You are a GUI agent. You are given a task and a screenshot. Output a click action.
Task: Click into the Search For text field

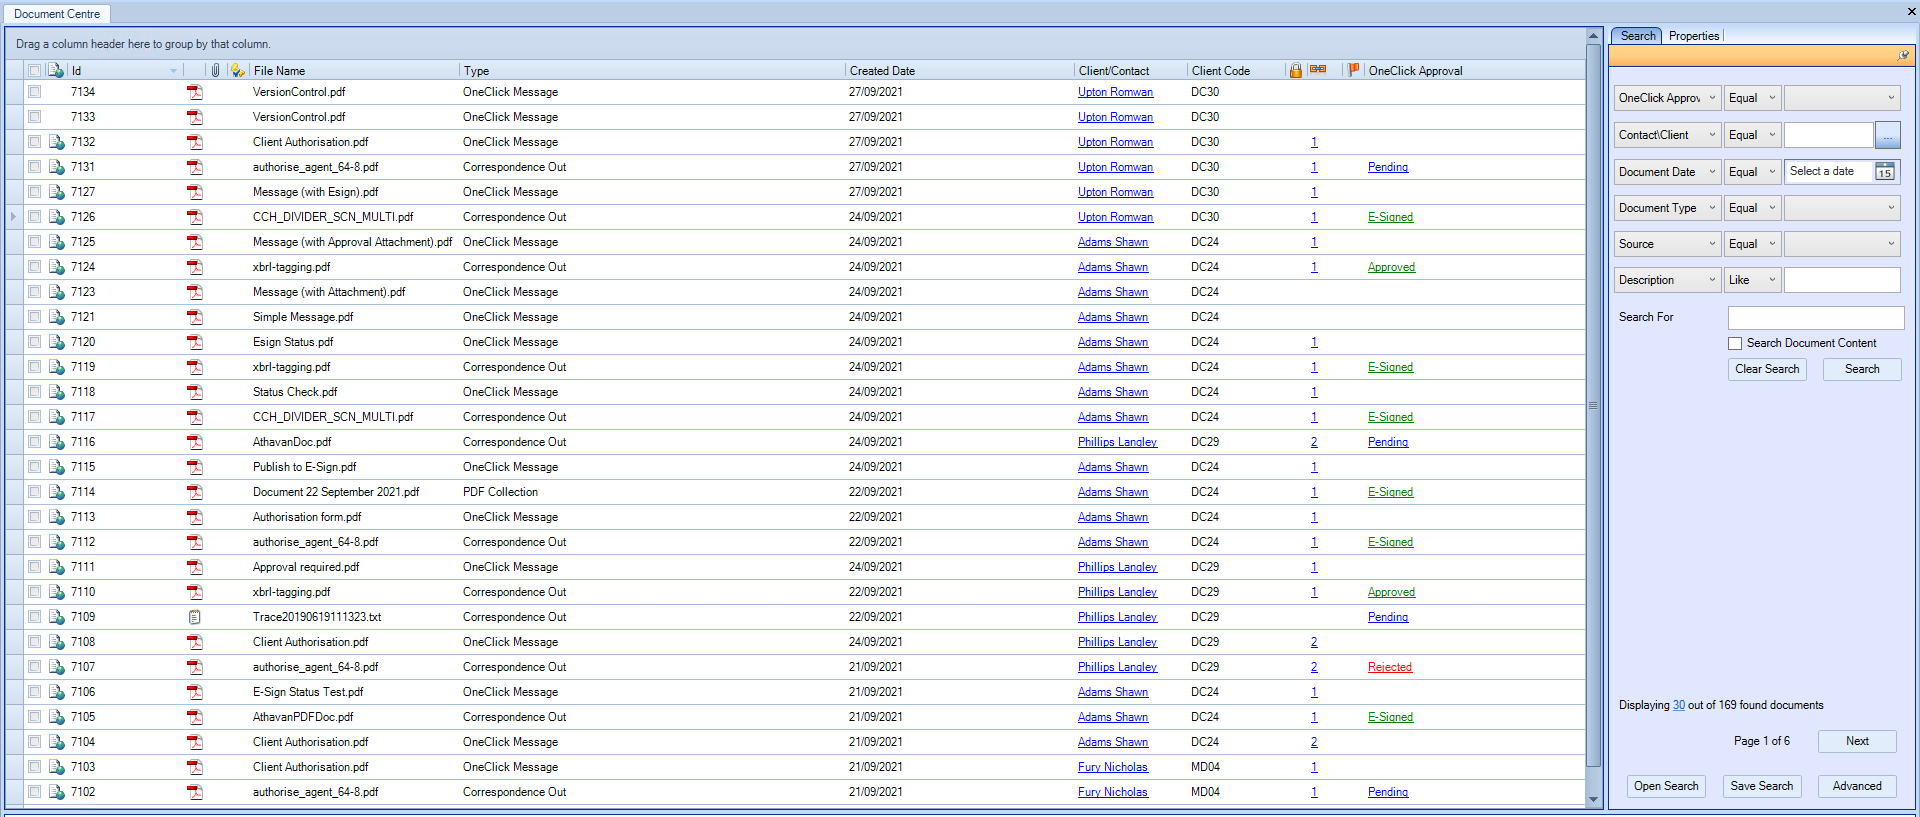click(1816, 317)
